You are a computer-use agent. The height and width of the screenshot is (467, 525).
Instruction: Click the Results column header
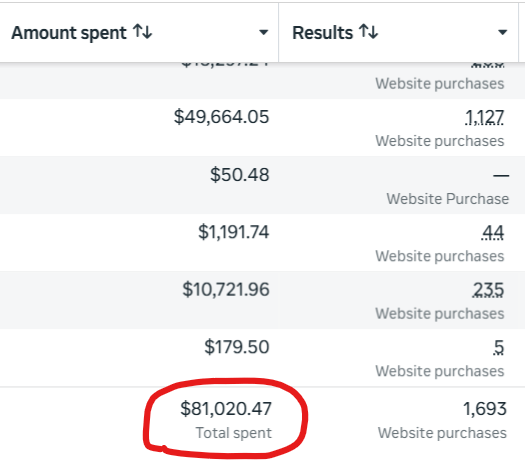pyautogui.click(x=398, y=32)
